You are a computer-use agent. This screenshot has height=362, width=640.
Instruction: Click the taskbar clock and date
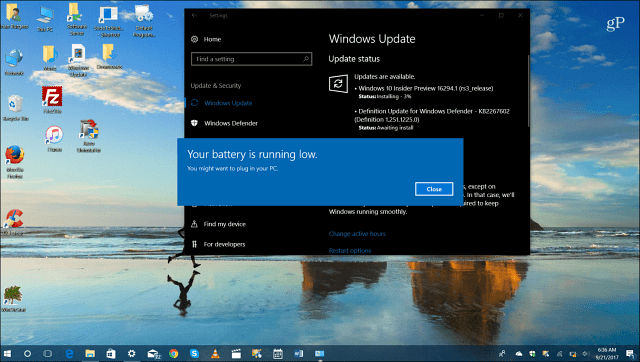607,353
